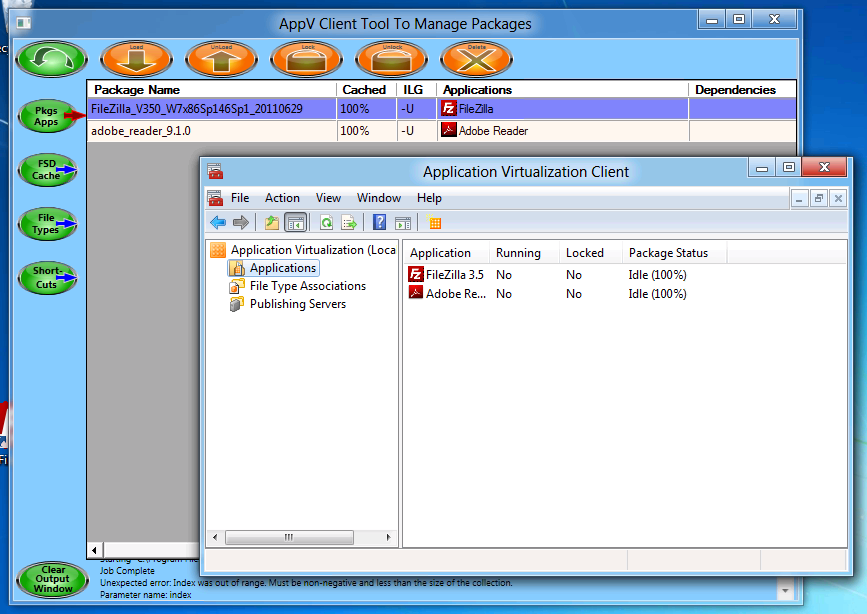
Task: Click tree pane horizontal scrollbar thumb
Action: click(x=289, y=537)
